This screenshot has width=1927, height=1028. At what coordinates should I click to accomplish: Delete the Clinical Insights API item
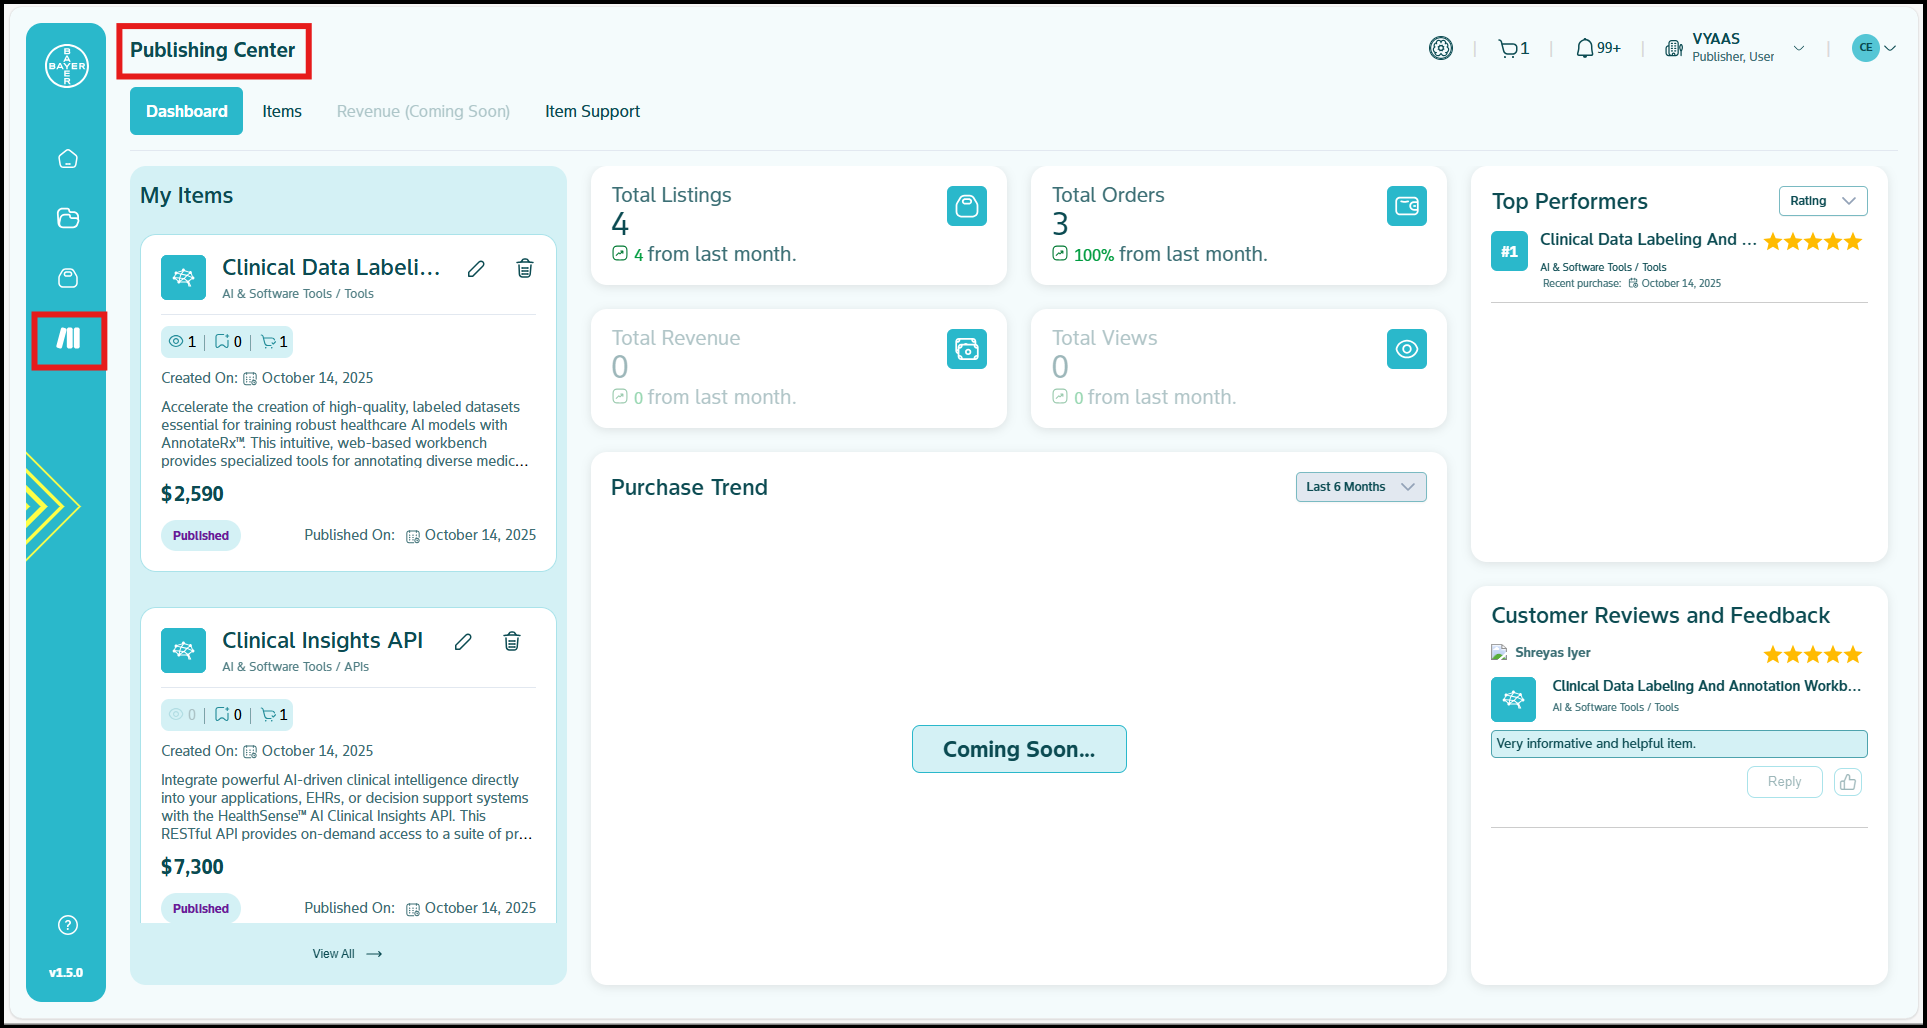pyautogui.click(x=512, y=641)
